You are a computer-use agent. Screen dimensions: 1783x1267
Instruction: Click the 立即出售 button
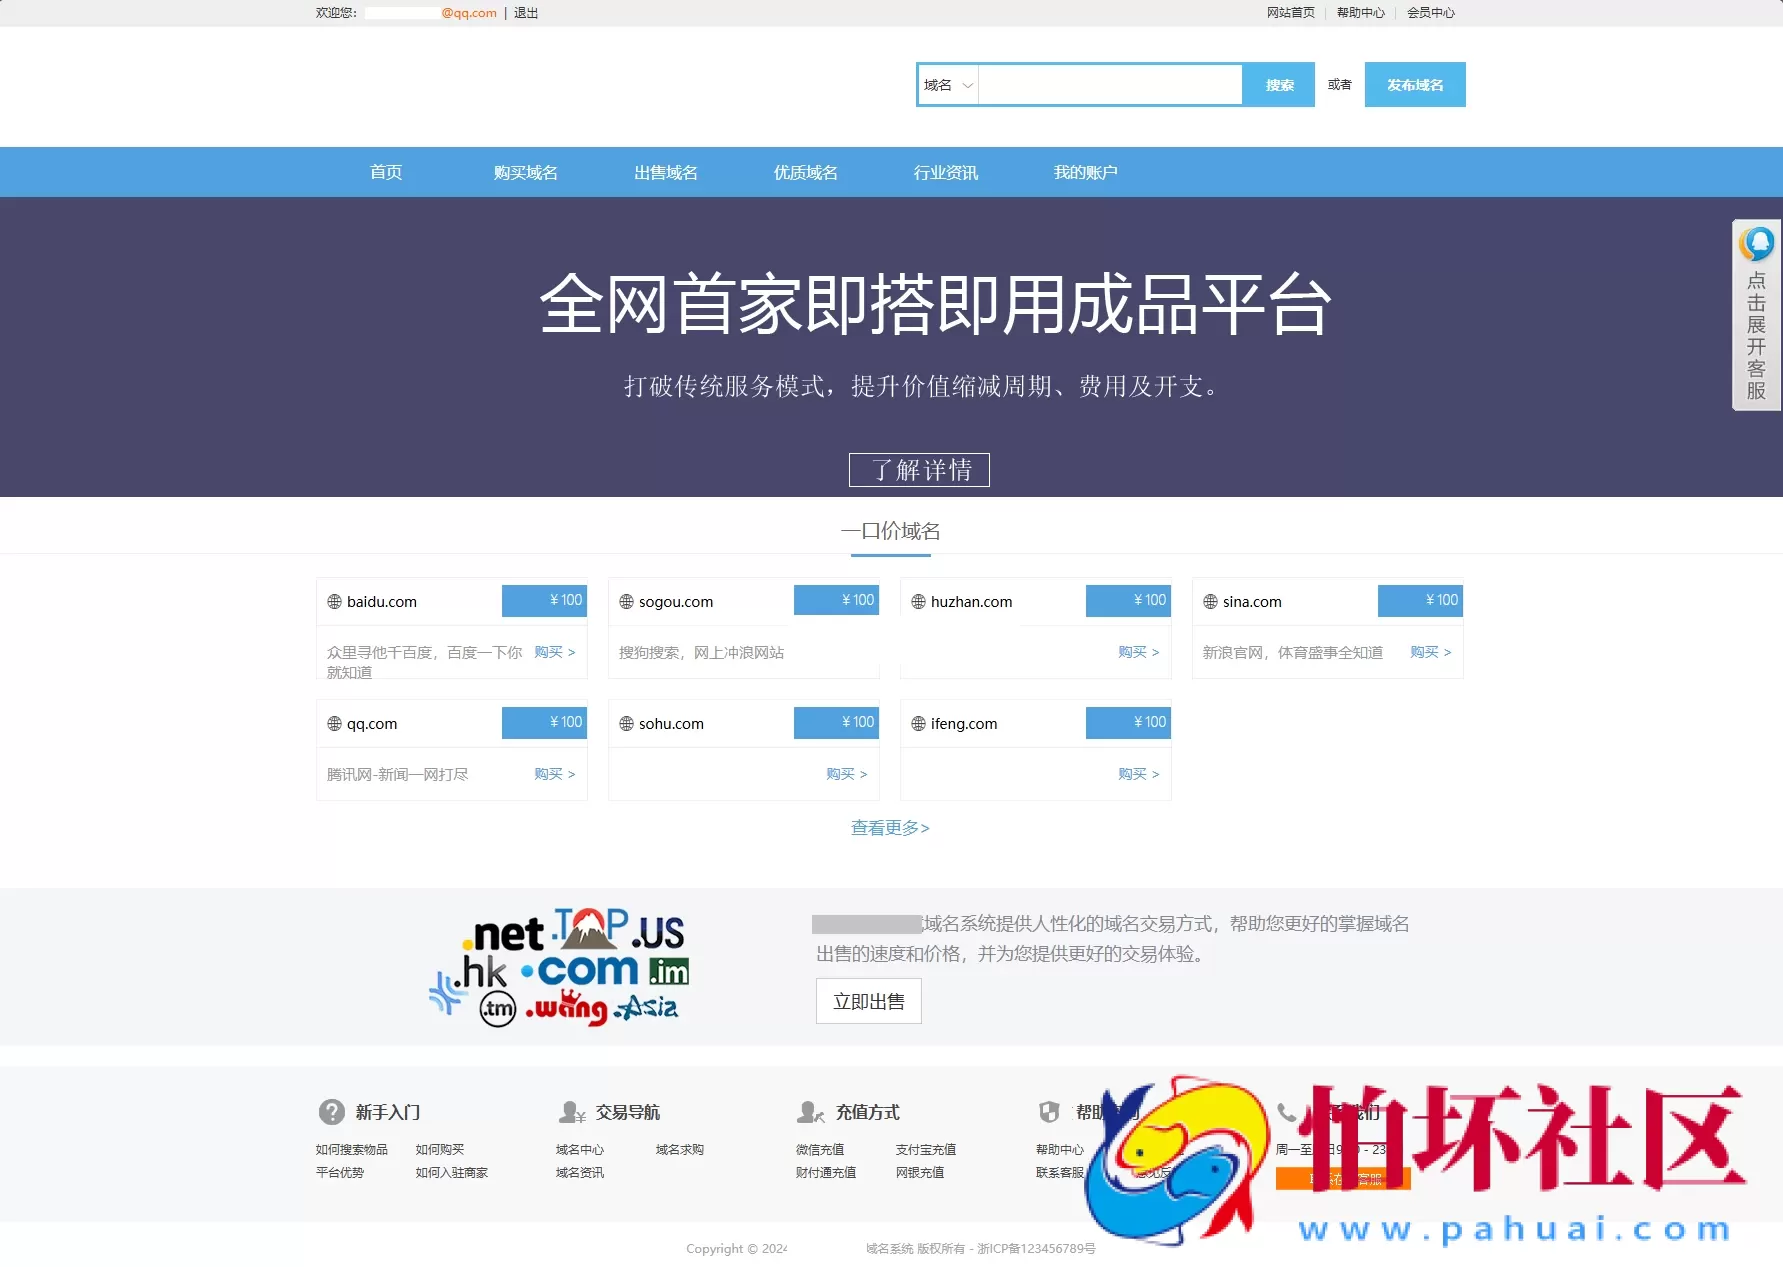(868, 1001)
